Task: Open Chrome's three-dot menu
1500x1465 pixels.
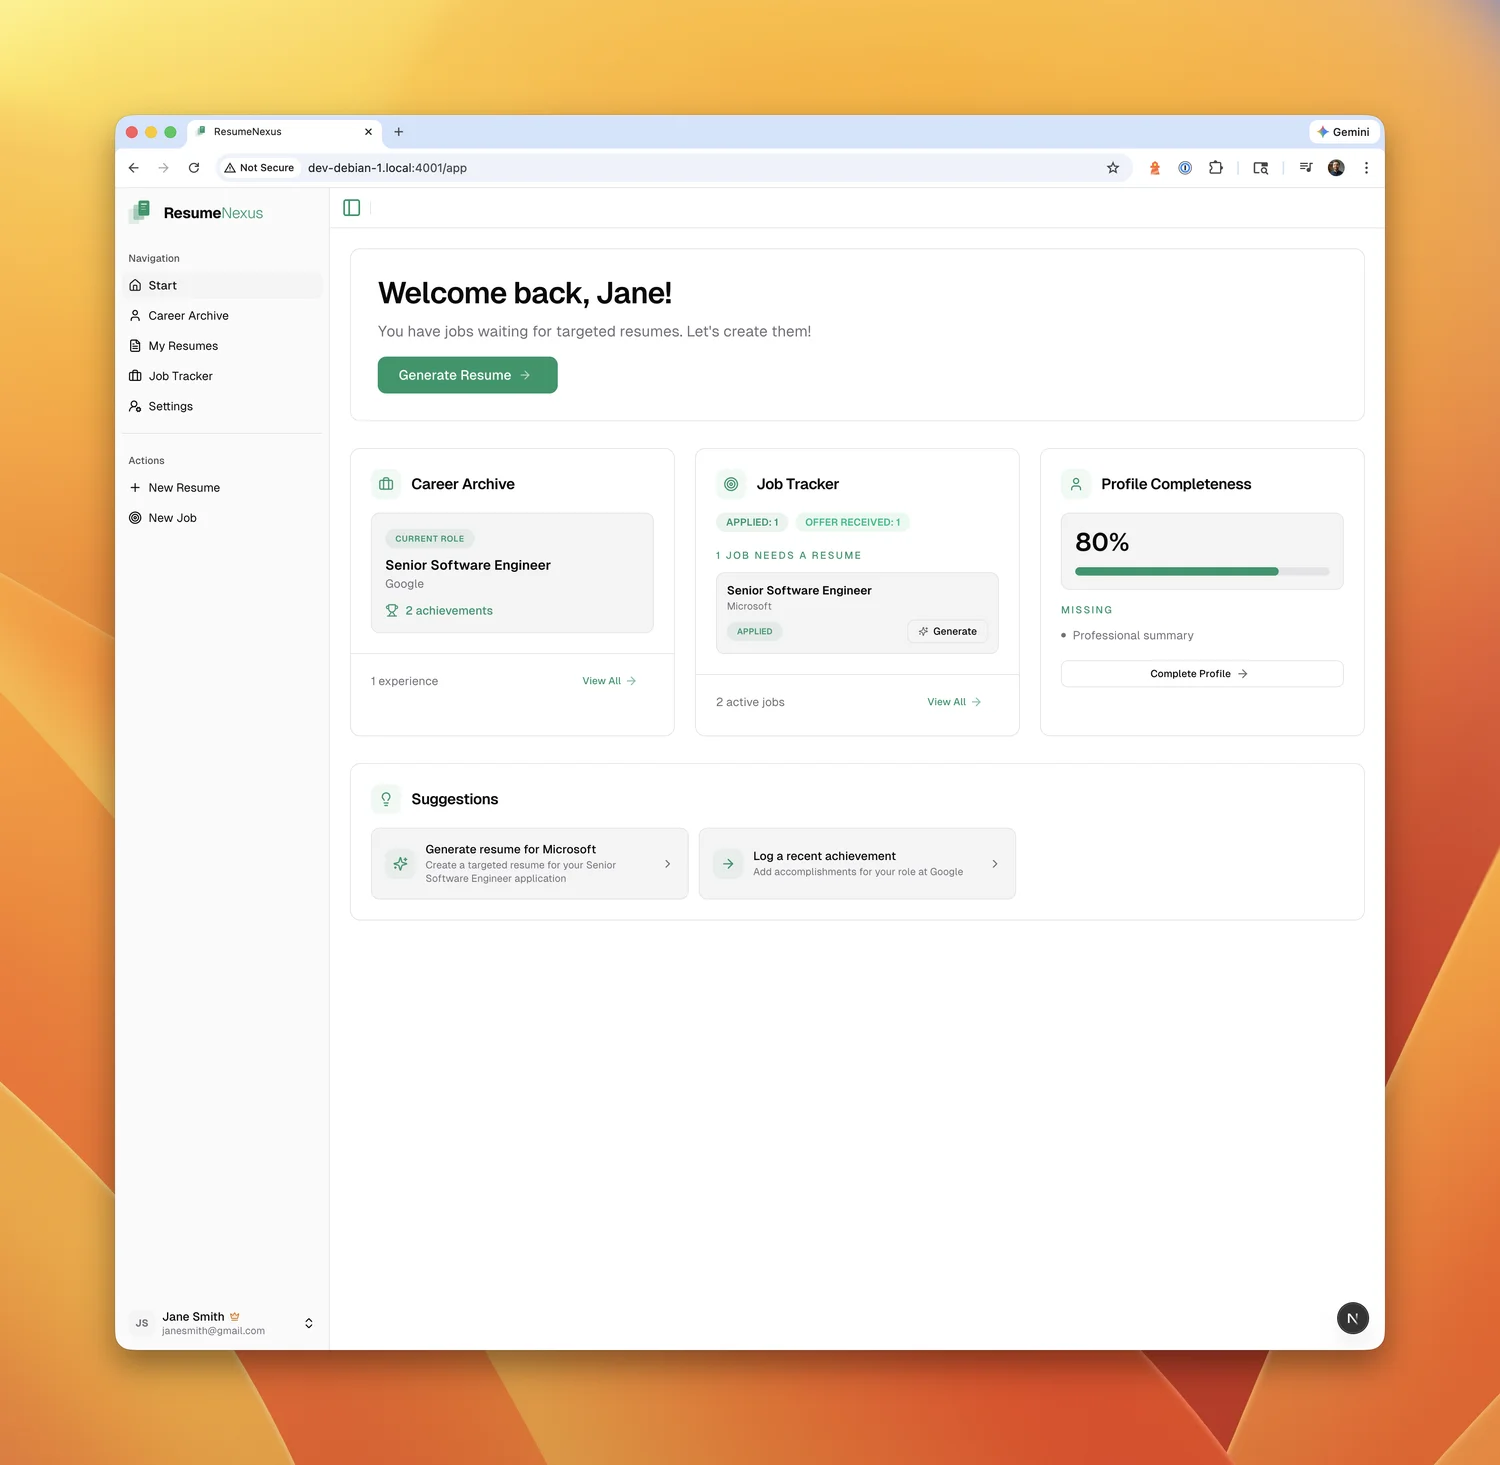Action: 1366,168
